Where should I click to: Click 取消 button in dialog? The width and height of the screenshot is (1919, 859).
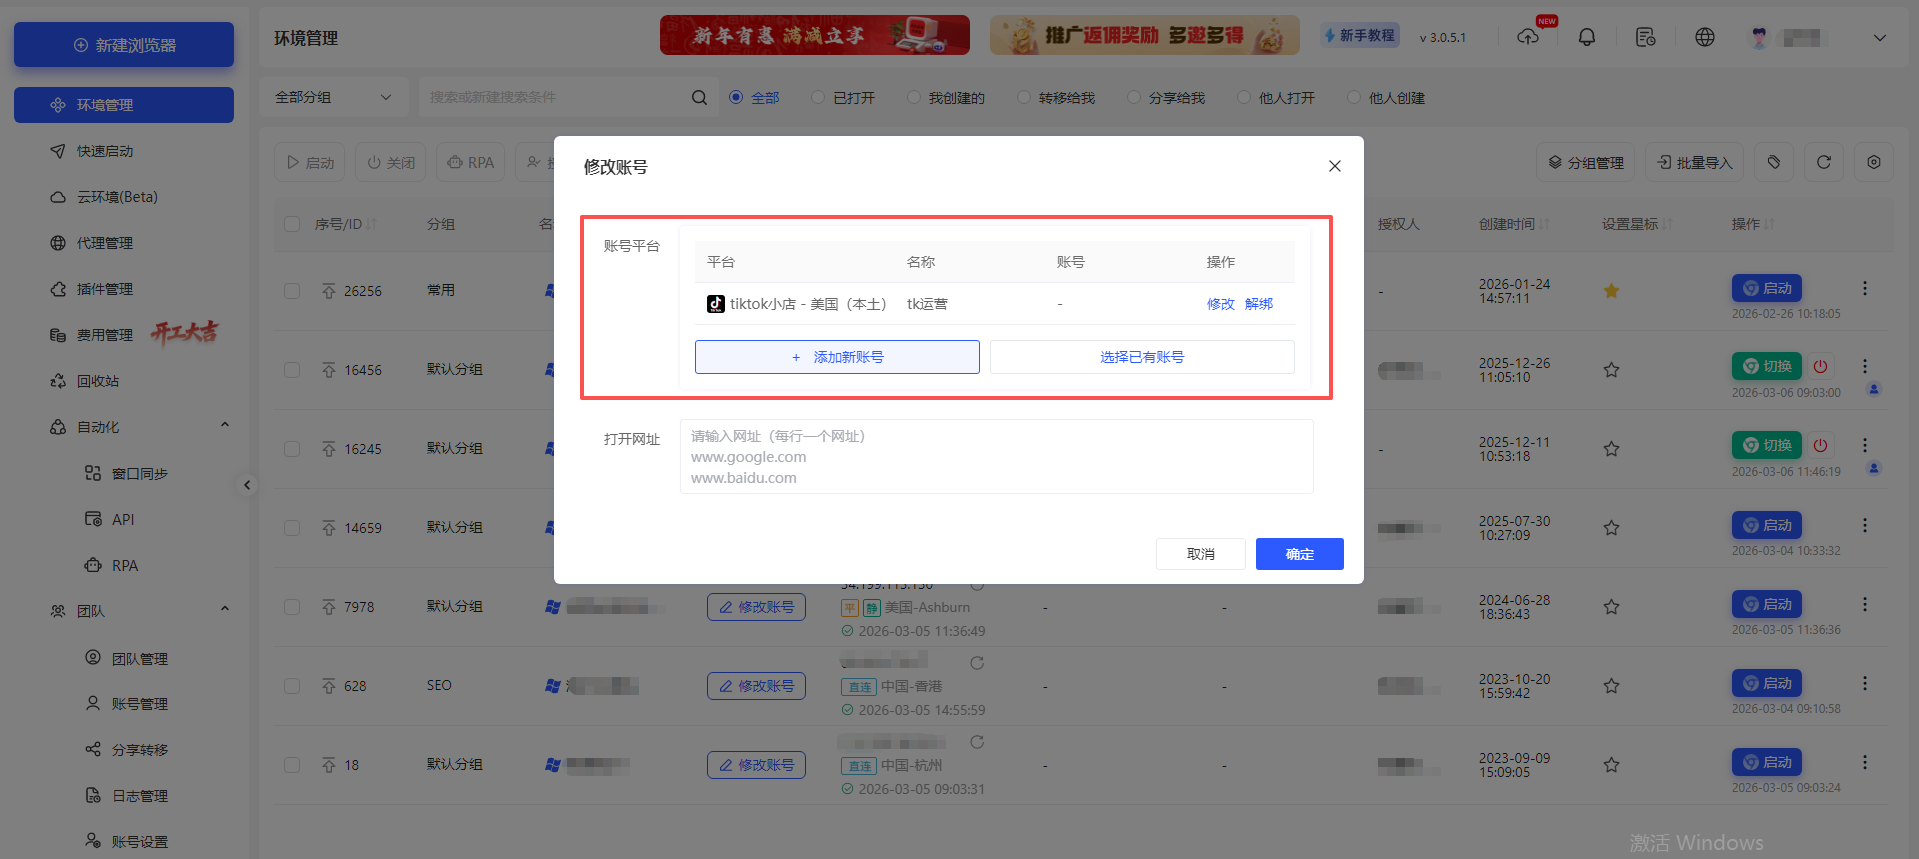(1200, 554)
